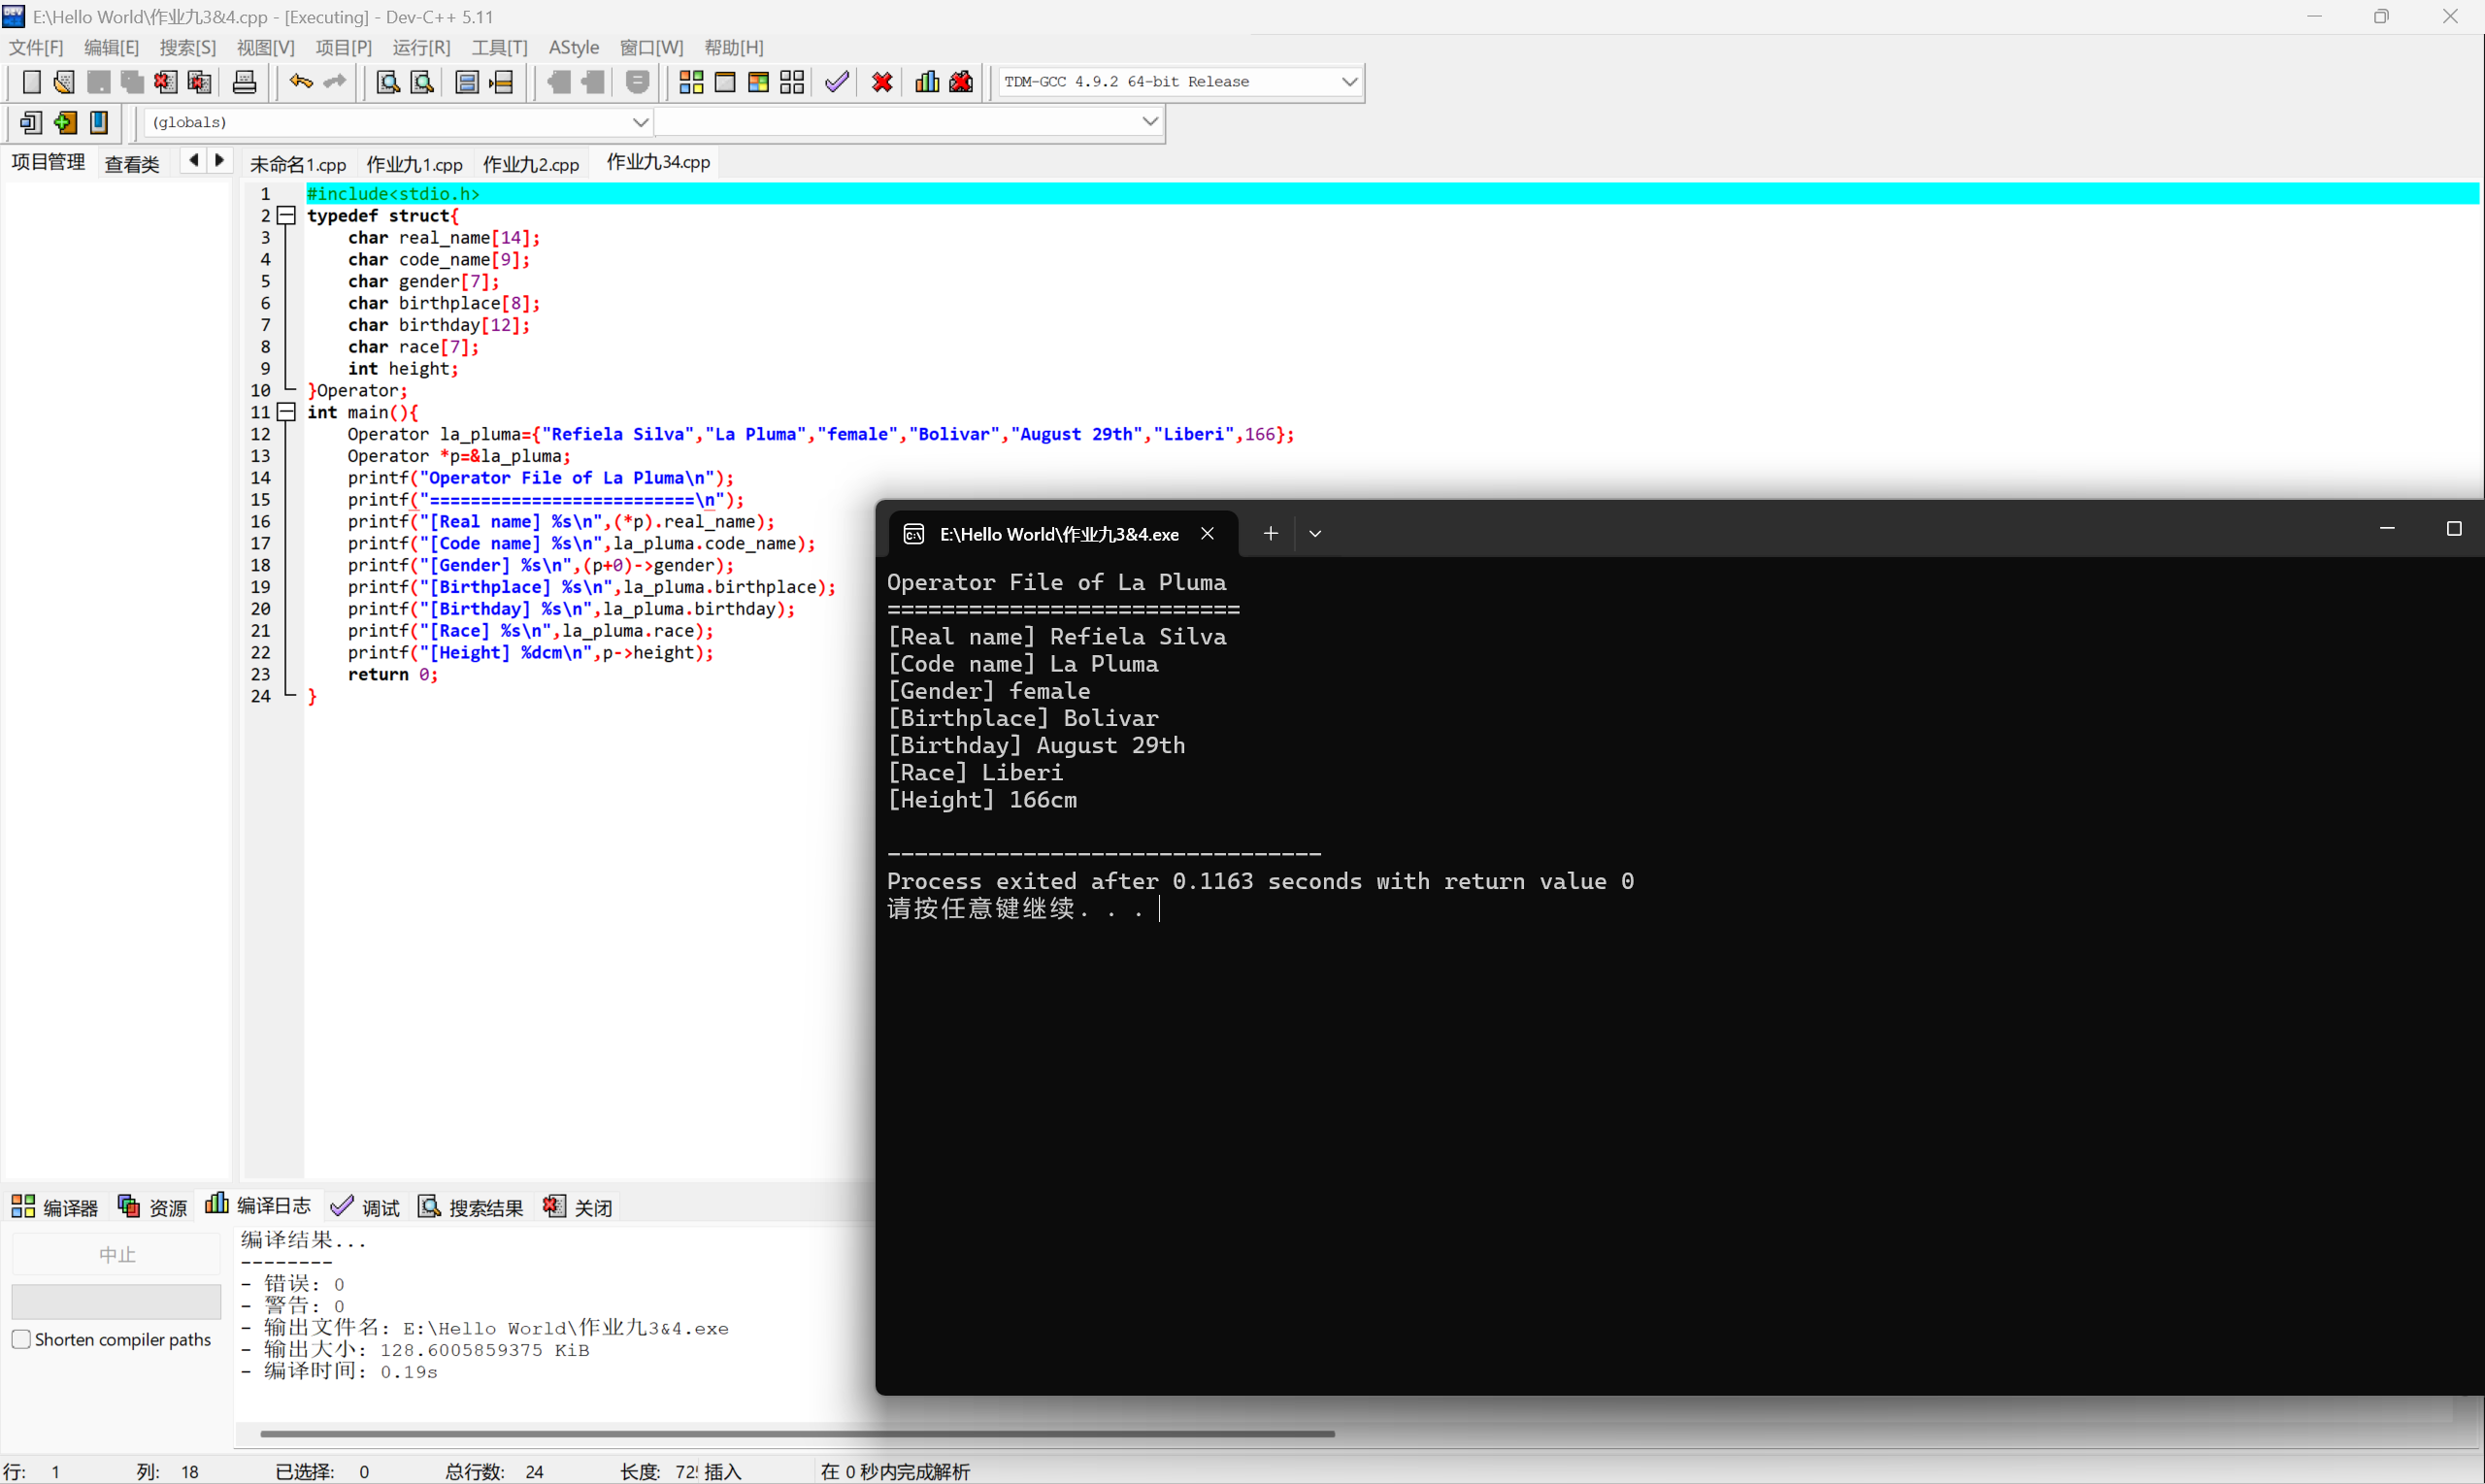Click the Print toolbar icon
This screenshot has width=2485, height=1484.
(244, 82)
